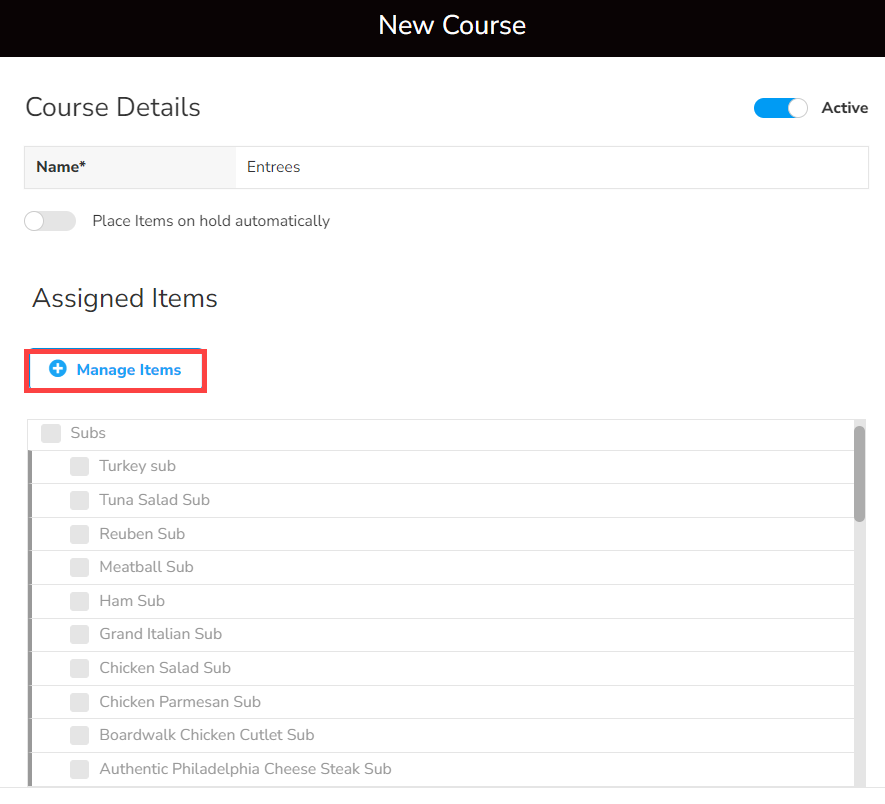Click the plus icon beside Manage Items

(x=58, y=369)
